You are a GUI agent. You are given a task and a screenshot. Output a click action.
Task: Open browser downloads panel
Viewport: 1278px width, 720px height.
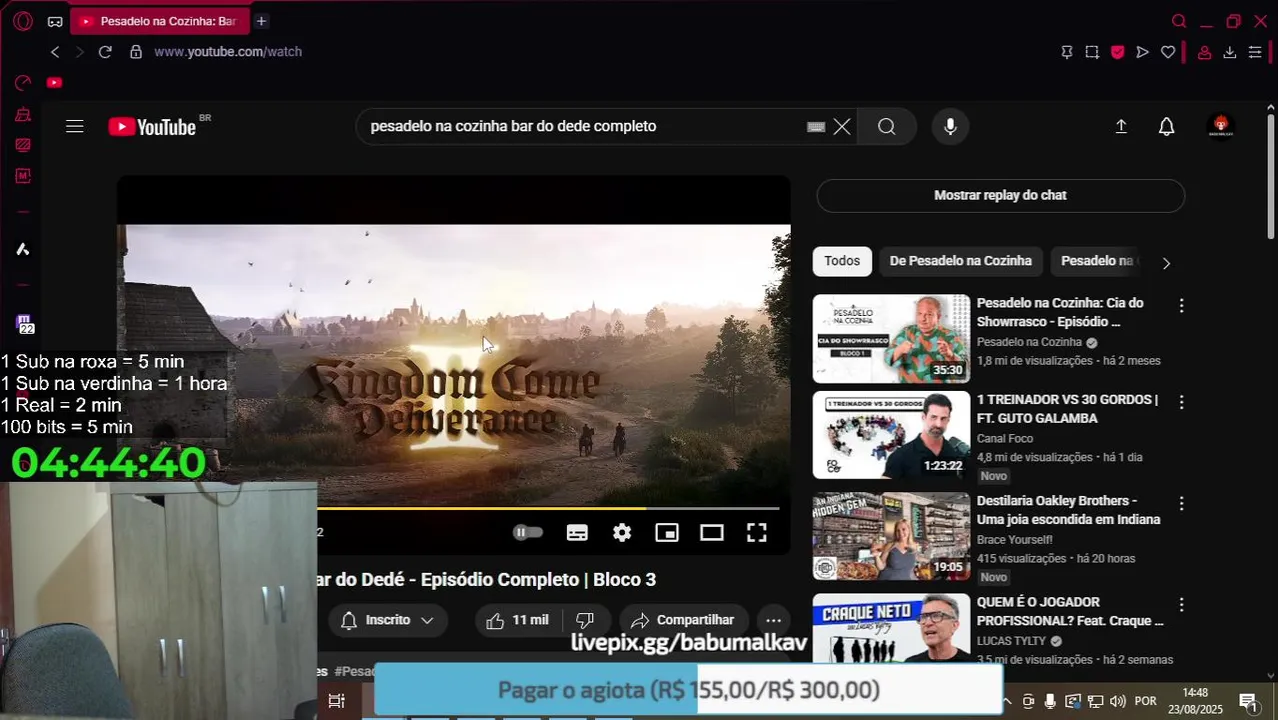1230,52
